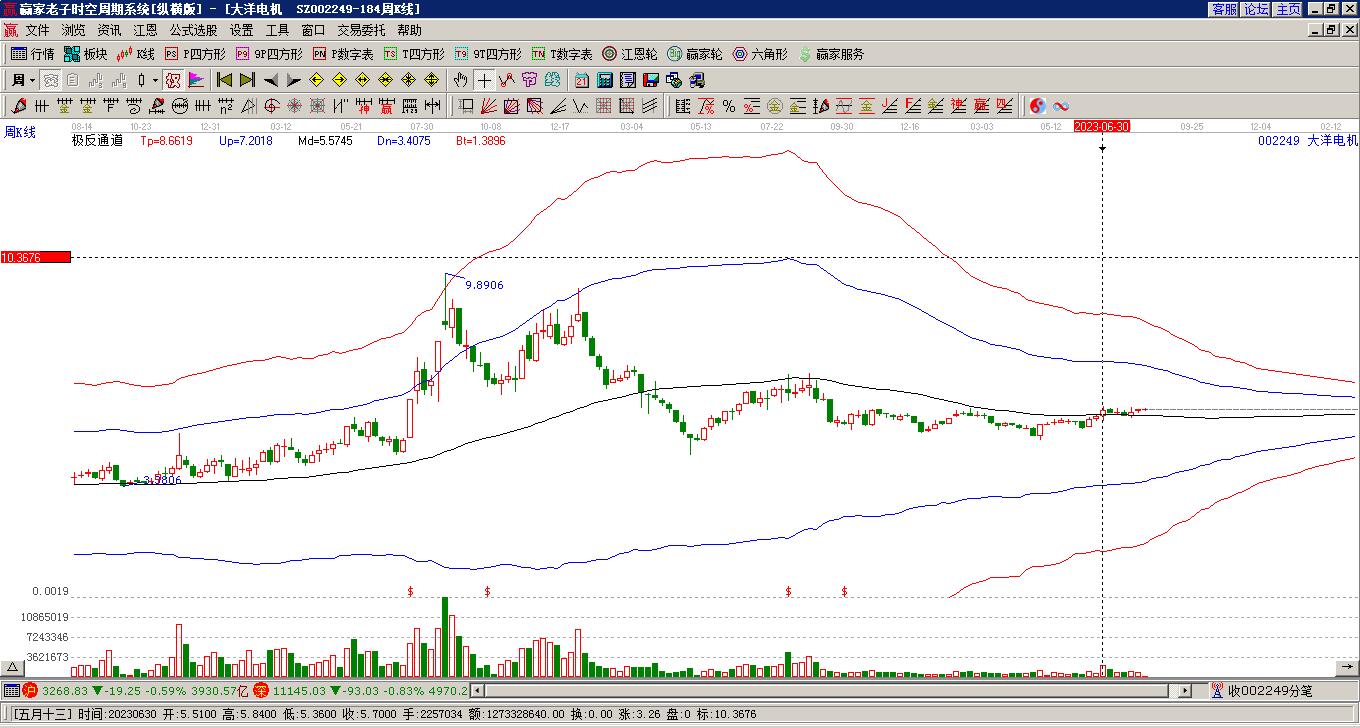Launch the 江恩轮 Gann wheel
The height and width of the screenshot is (728, 1360).
pyautogui.click(x=630, y=54)
